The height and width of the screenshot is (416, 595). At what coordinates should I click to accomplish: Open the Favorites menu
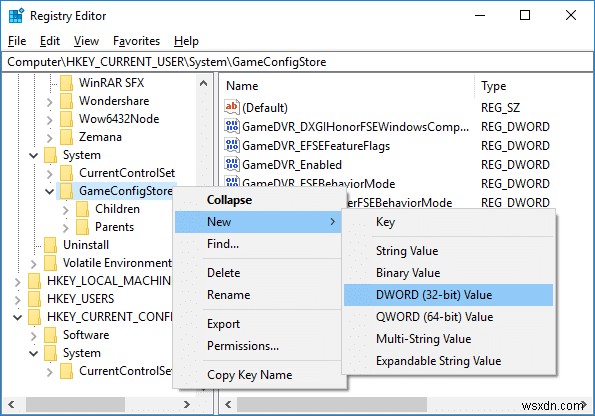tap(136, 41)
